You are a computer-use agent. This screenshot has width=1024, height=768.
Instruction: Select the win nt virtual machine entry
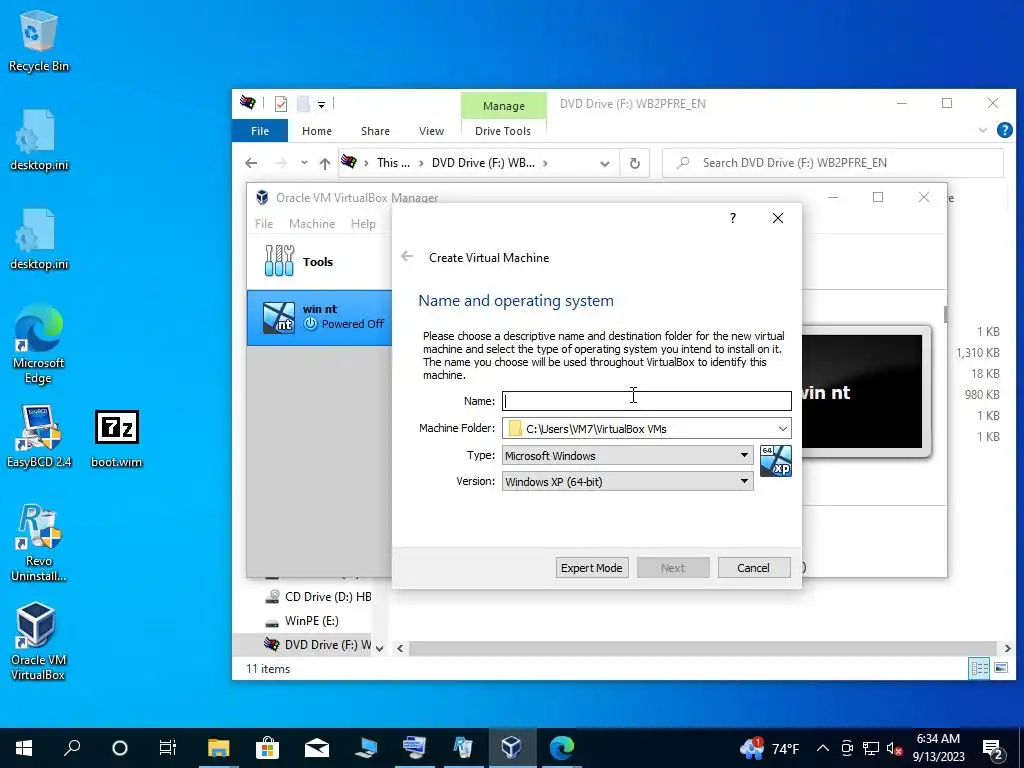tap(319, 317)
